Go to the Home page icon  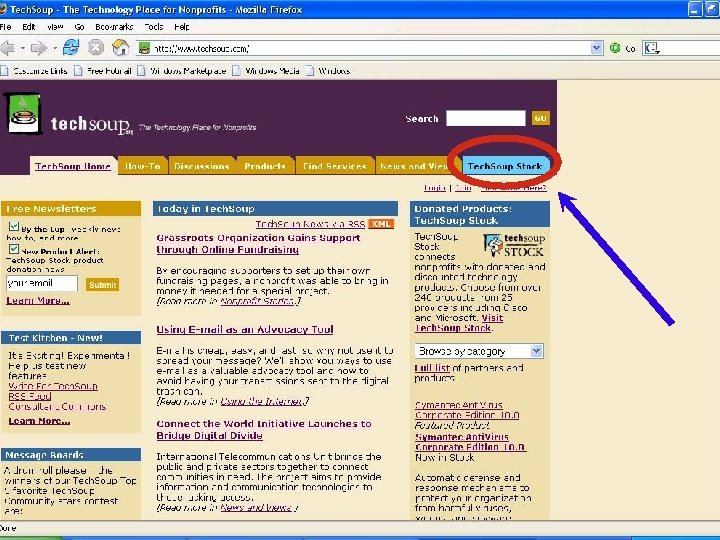click(x=120, y=47)
